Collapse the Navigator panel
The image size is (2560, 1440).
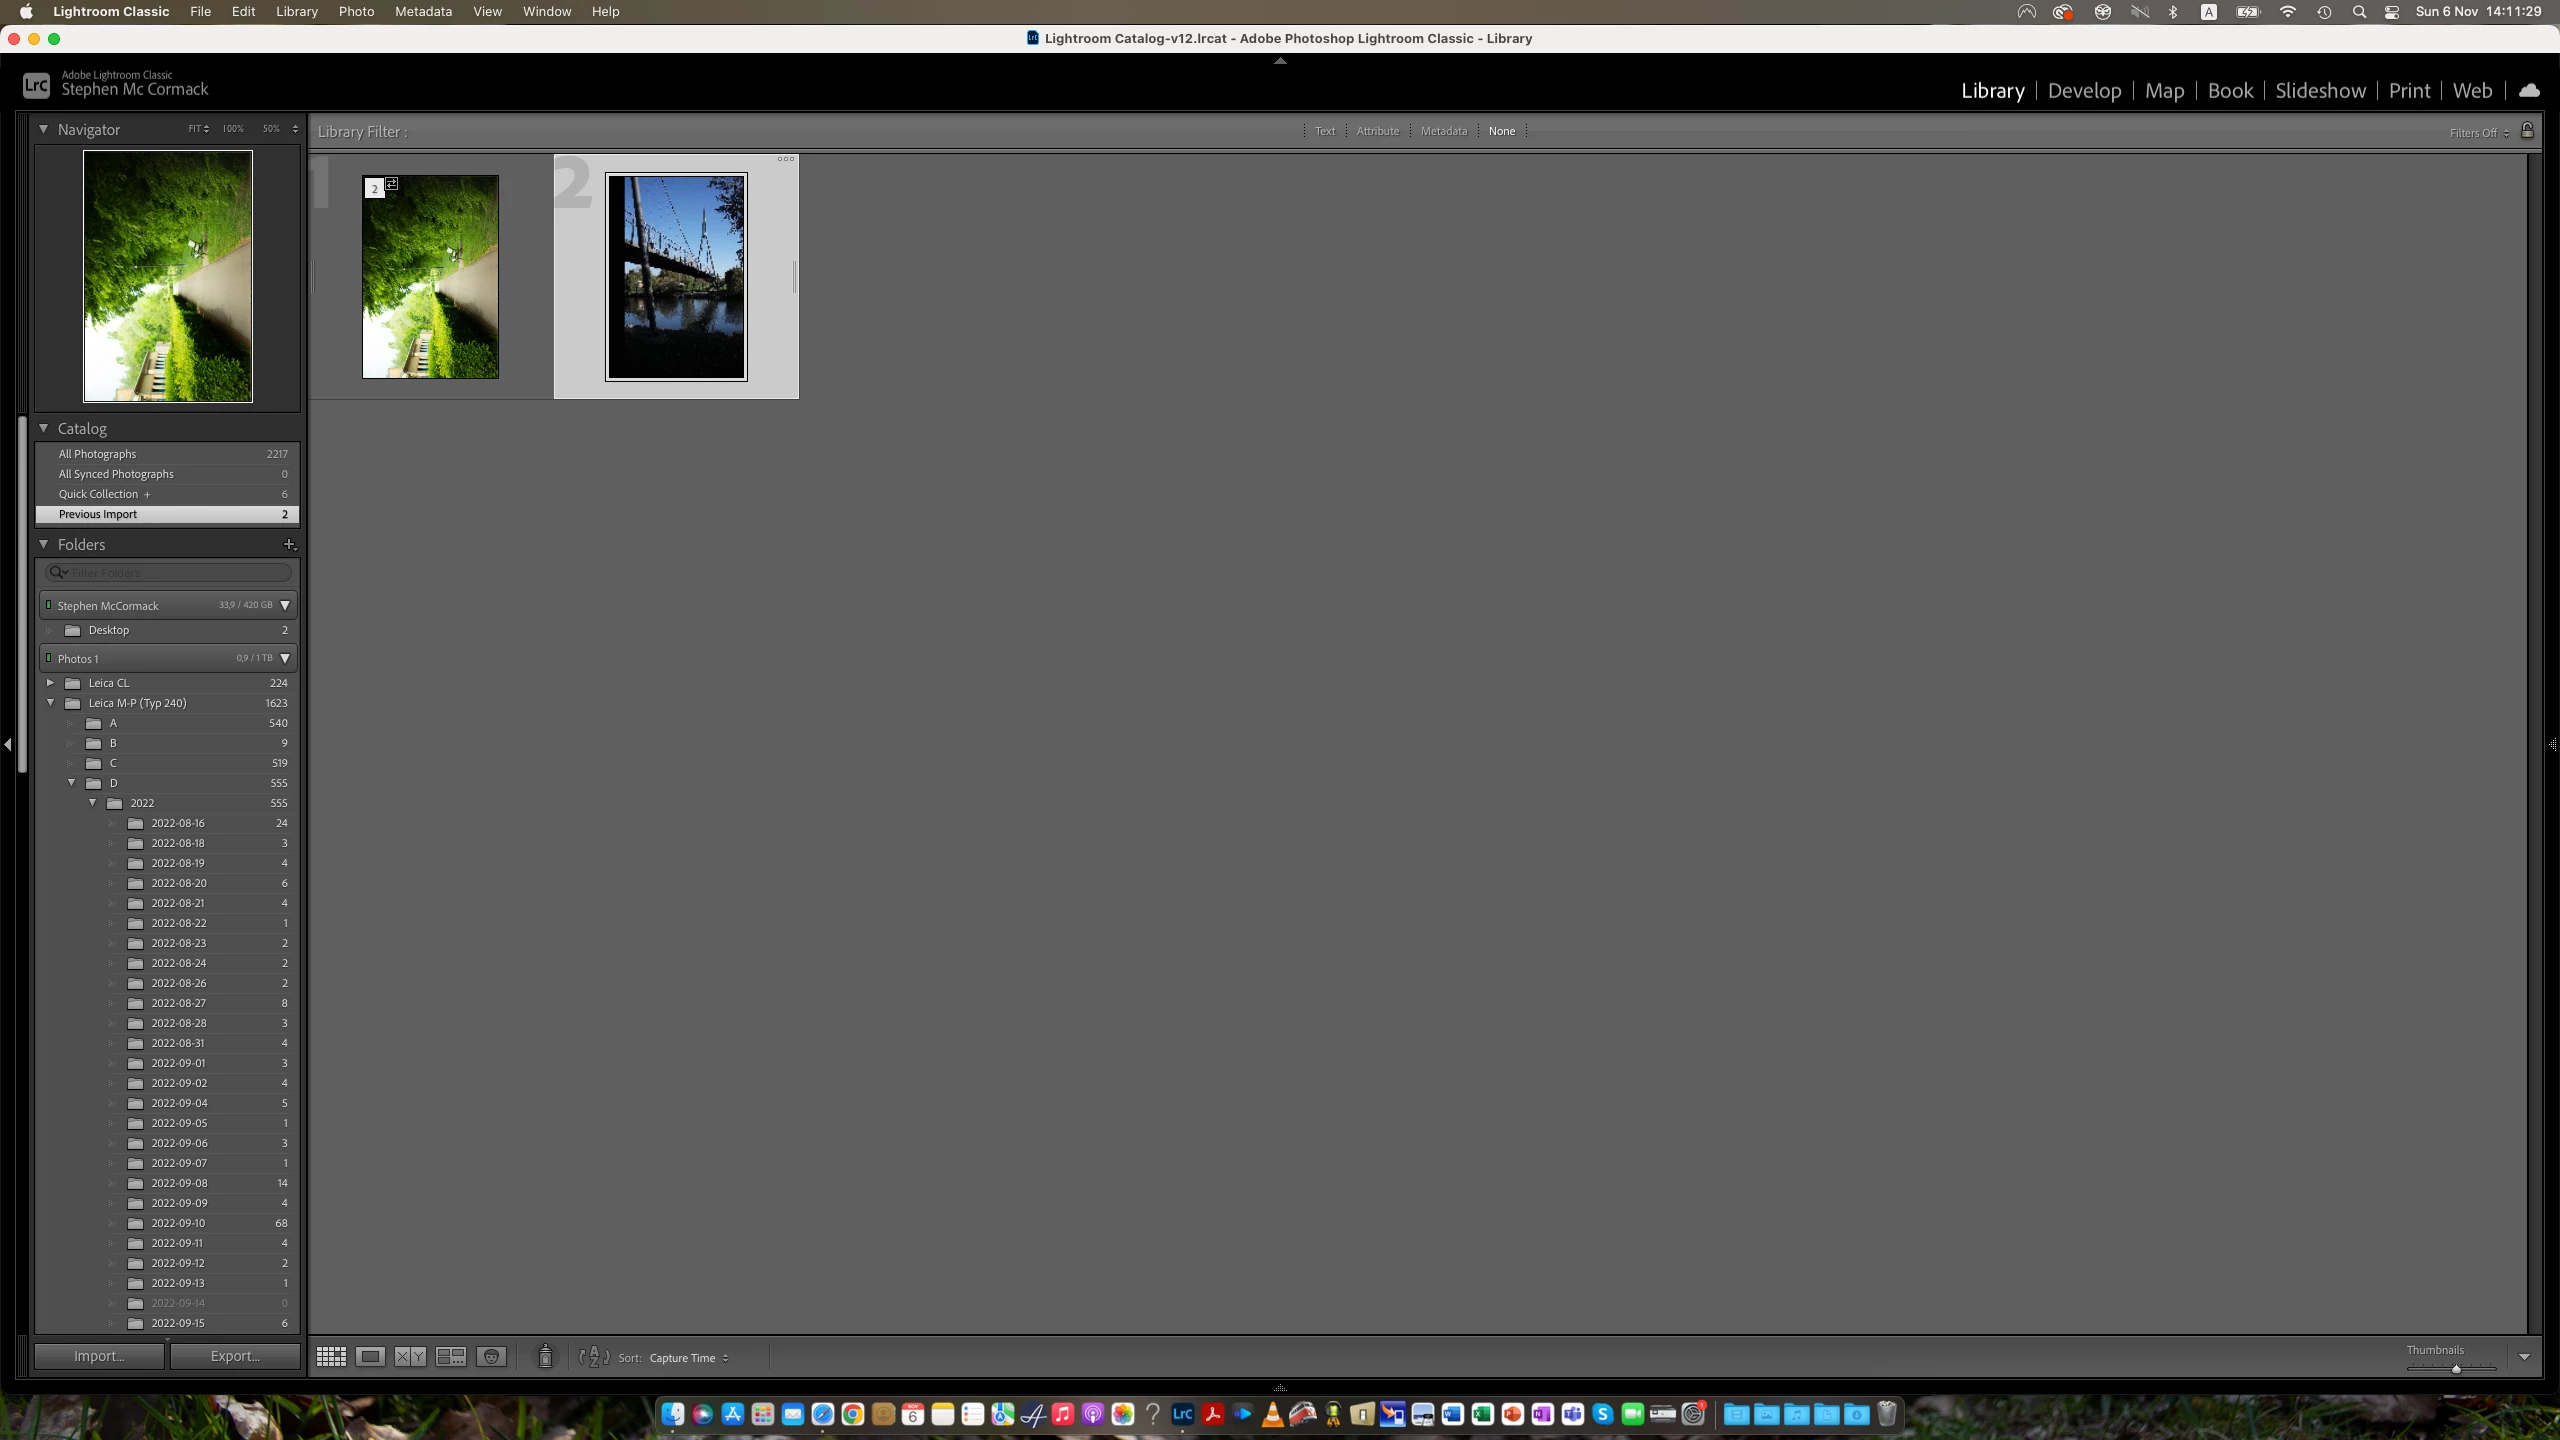(x=43, y=129)
